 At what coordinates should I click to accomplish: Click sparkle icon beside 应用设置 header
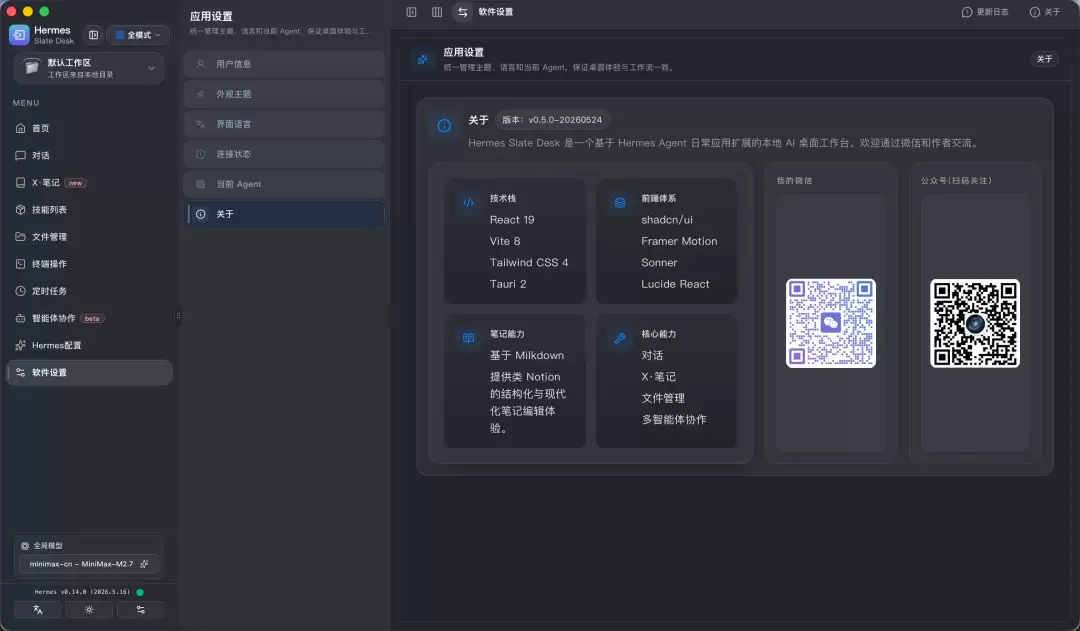[423, 59]
